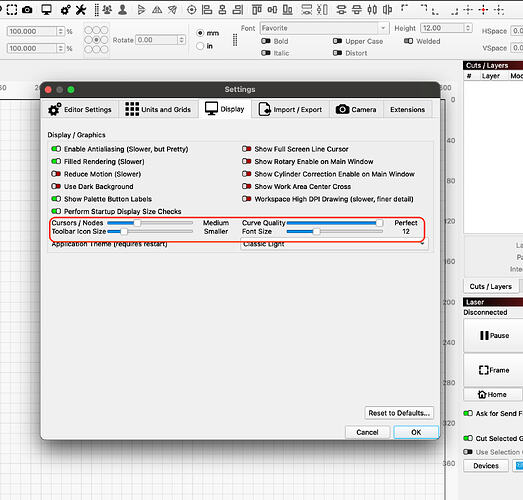
Task: Enable Use Dark Background toggle
Action: click(x=56, y=186)
